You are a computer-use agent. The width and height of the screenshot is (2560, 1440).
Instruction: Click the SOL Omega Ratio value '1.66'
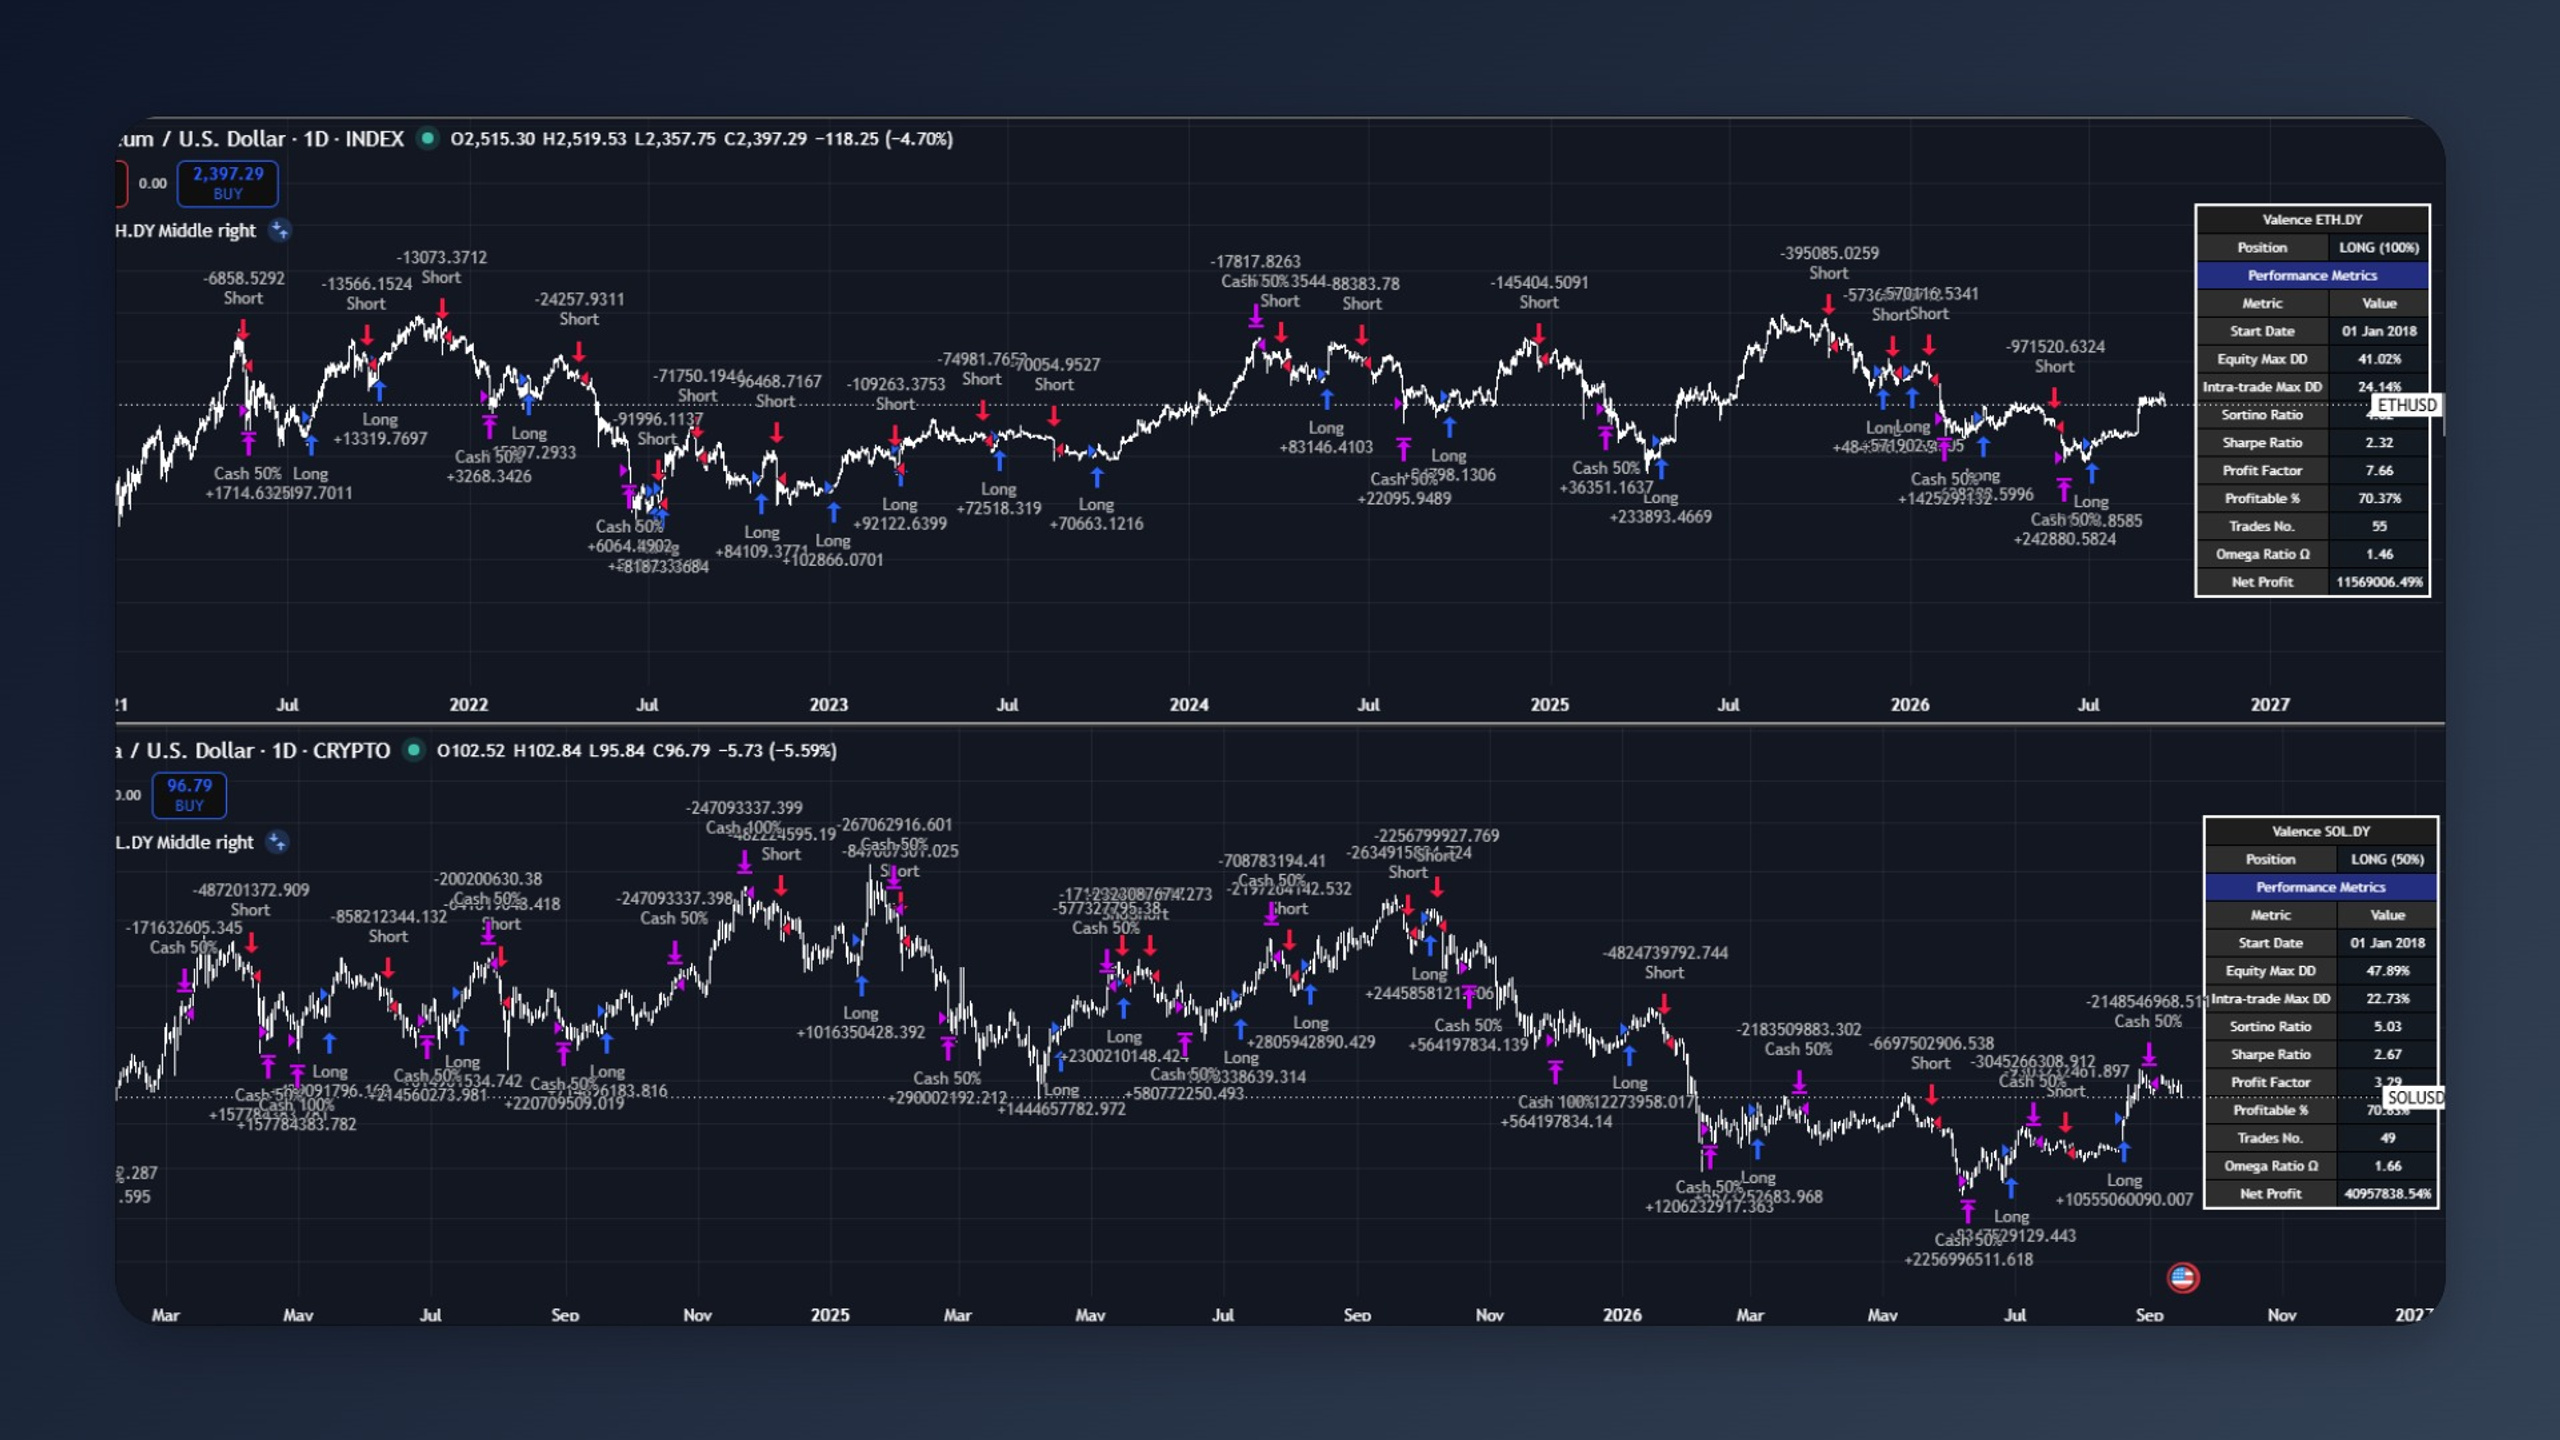[2386, 1166]
